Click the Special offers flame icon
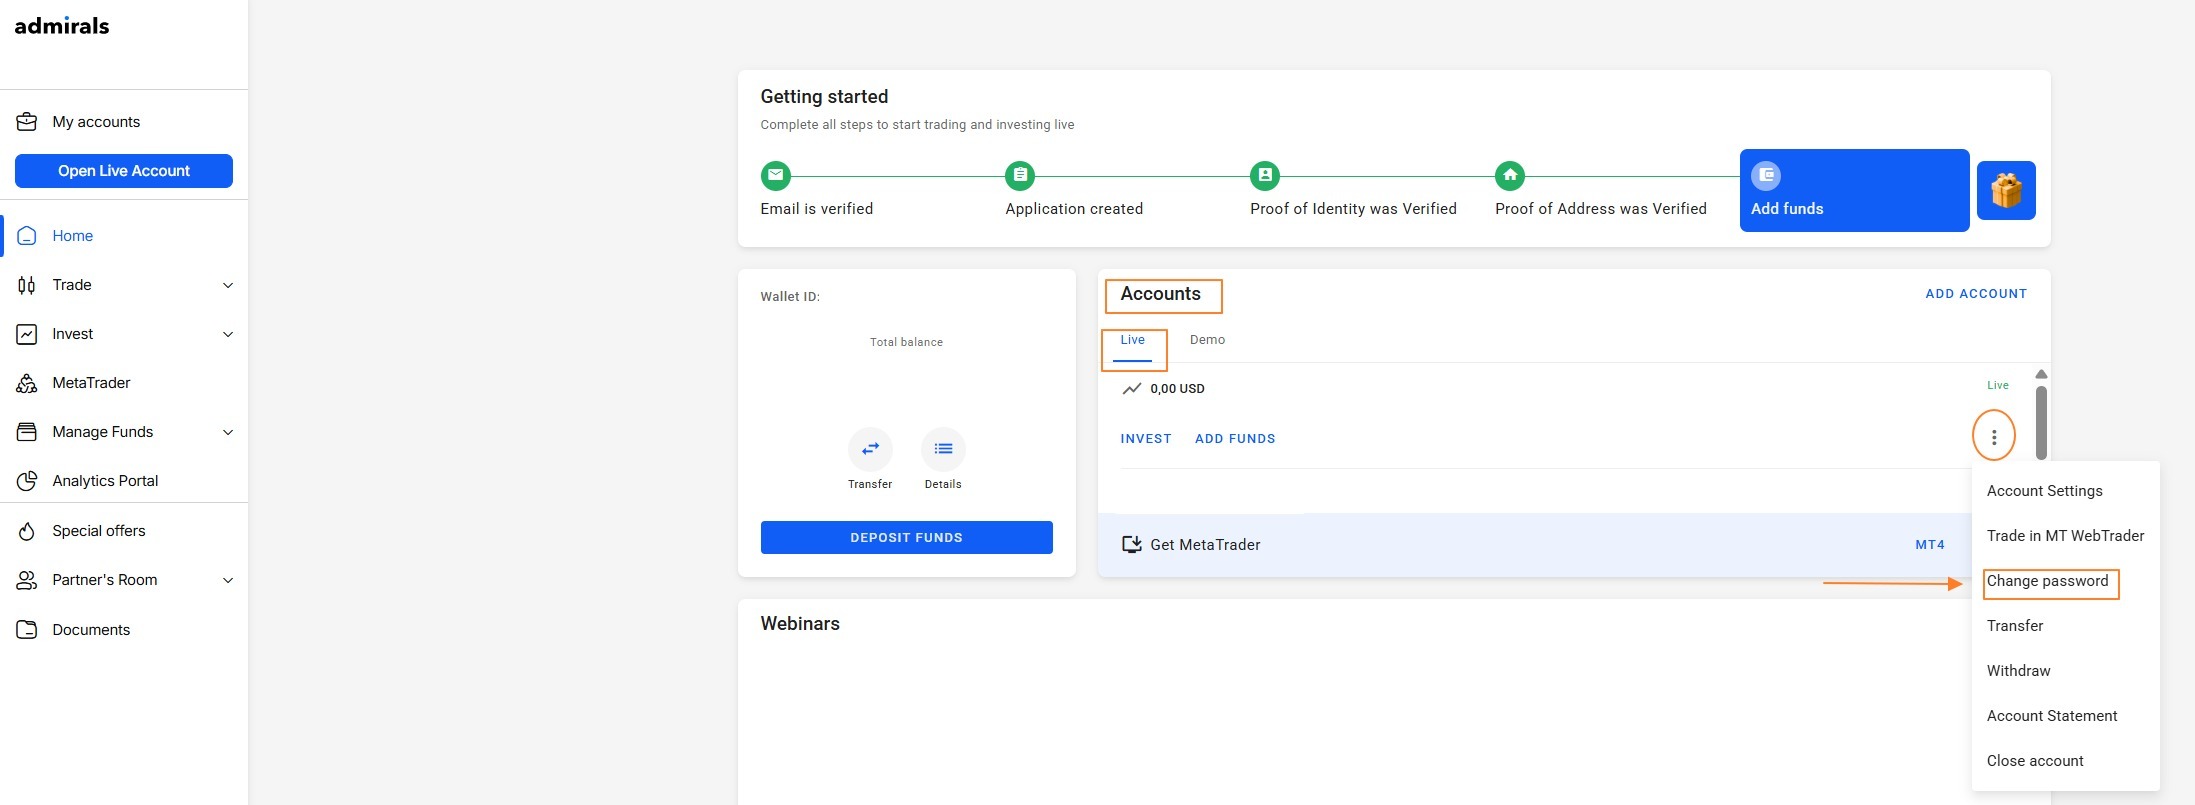The height and width of the screenshot is (805, 2195). click(x=27, y=531)
